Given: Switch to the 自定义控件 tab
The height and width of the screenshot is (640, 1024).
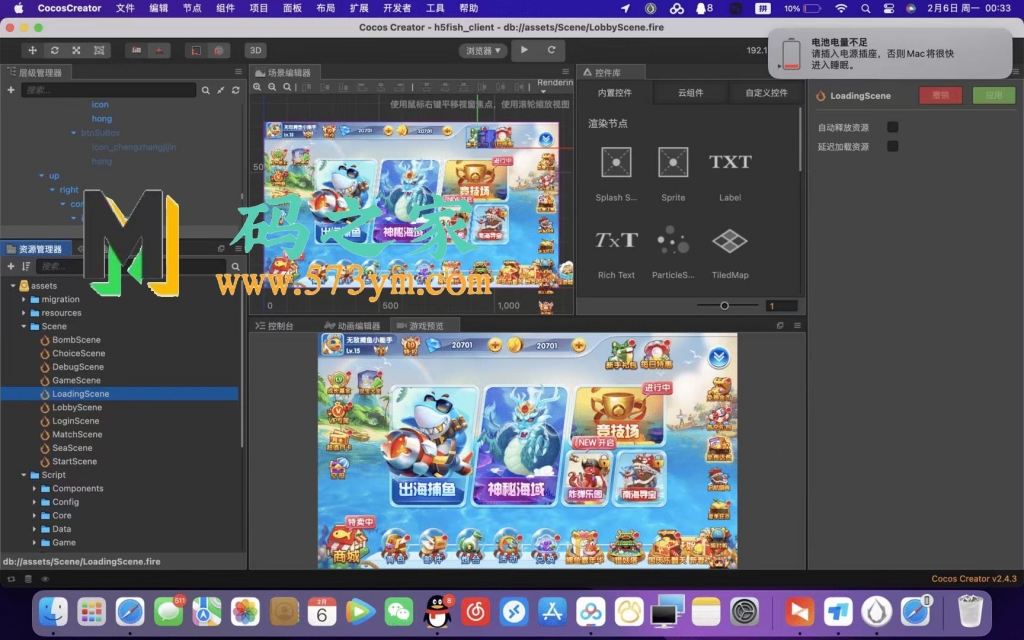Looking at the screenshot, I should coord(766,93).
